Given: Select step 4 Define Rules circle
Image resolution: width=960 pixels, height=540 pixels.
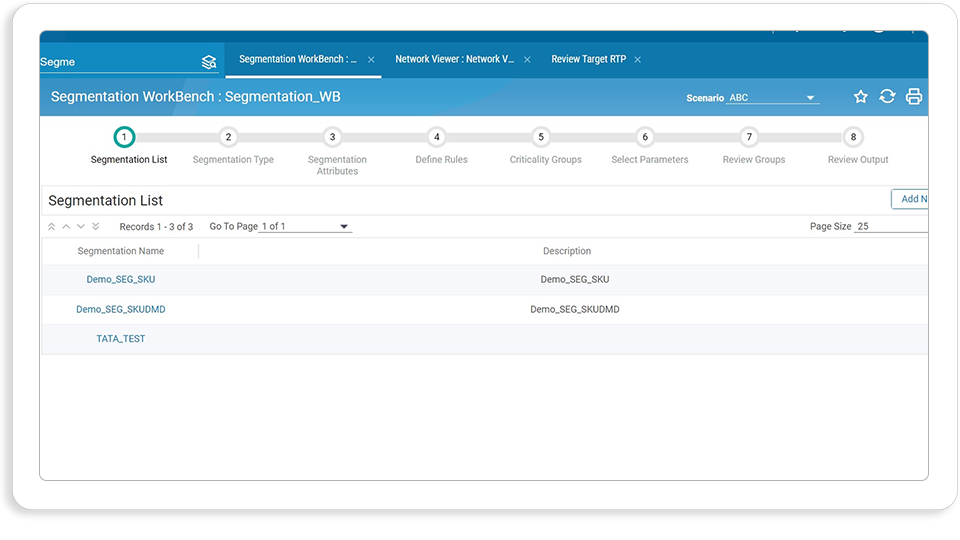Looking at the screenshot, I should click(x=437, y=137).
